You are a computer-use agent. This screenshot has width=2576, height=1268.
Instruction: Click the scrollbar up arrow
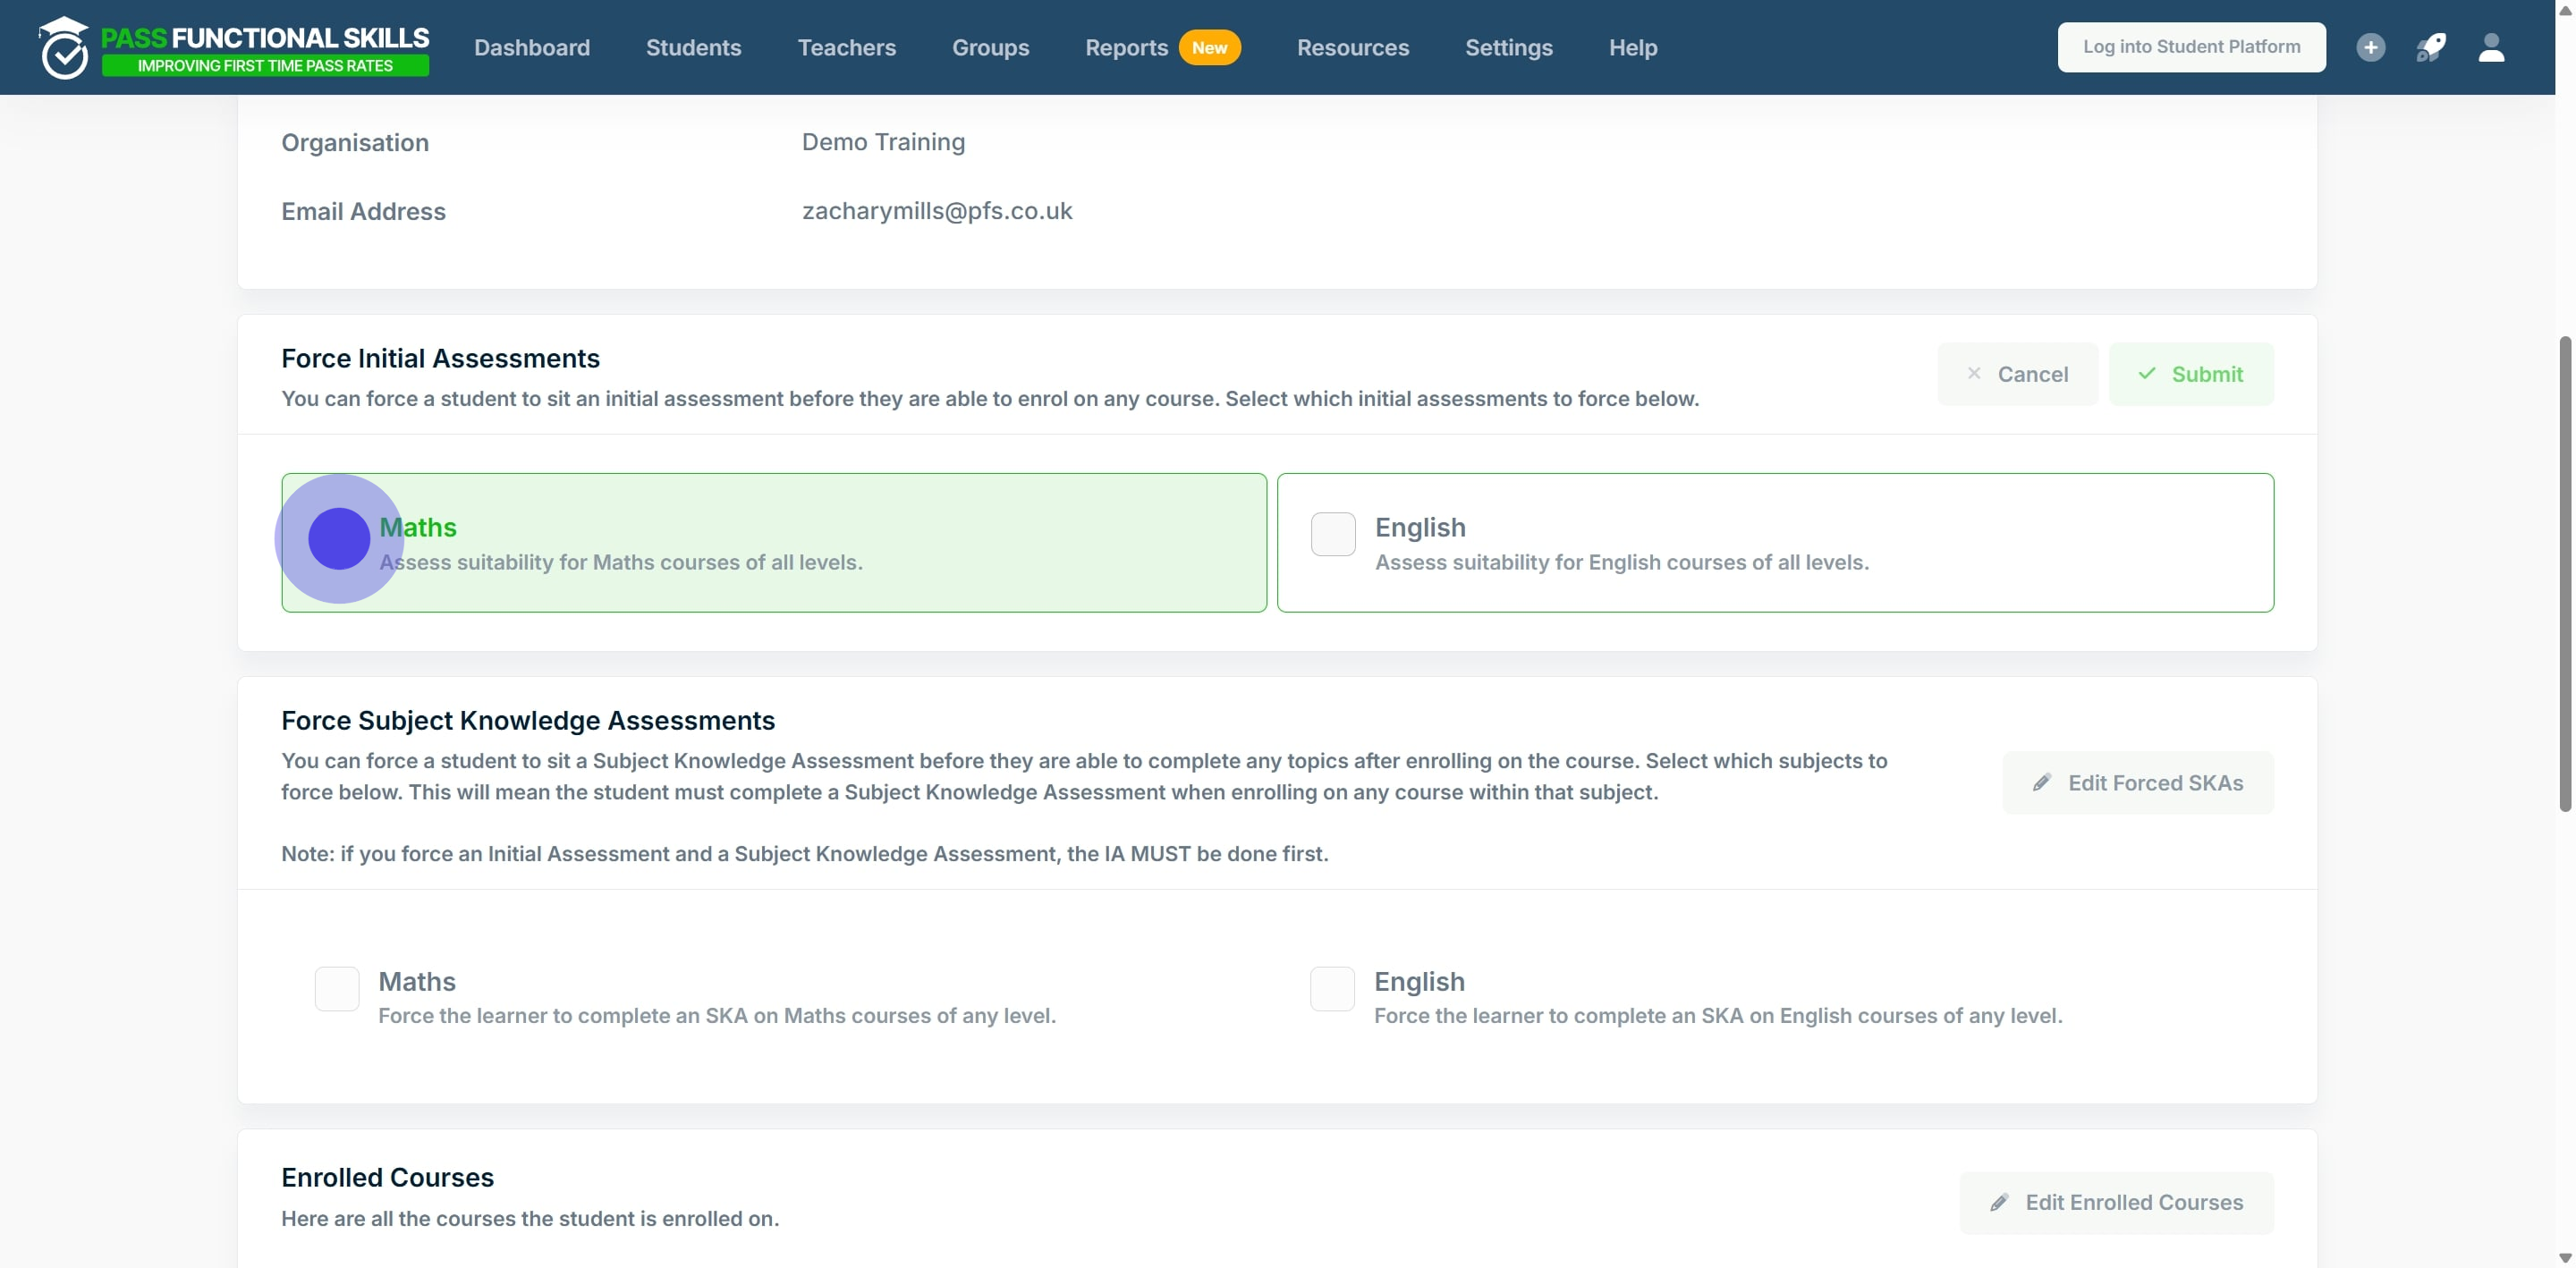(x=2564, y=10)
